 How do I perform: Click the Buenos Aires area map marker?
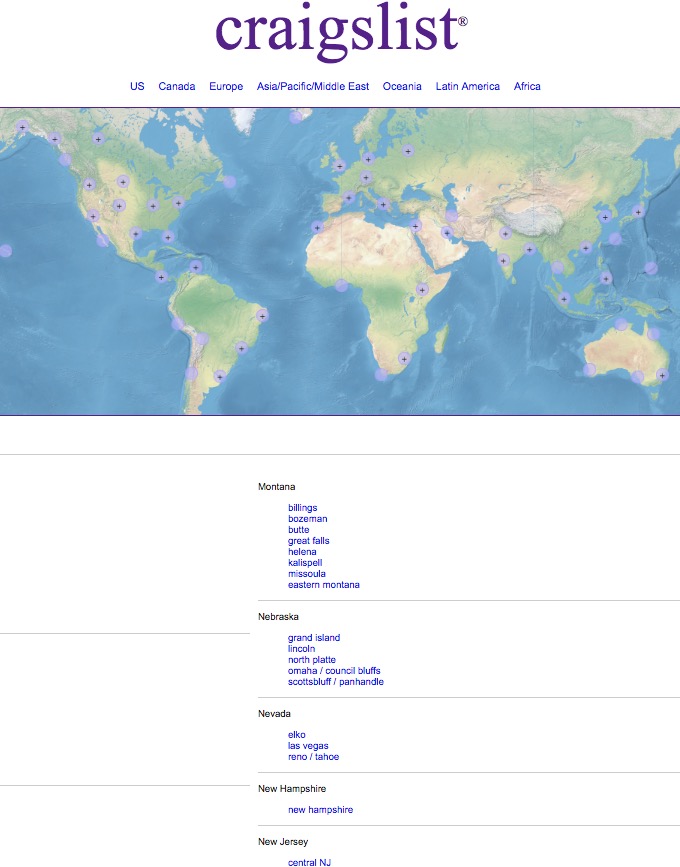click(x=220, y=377)
